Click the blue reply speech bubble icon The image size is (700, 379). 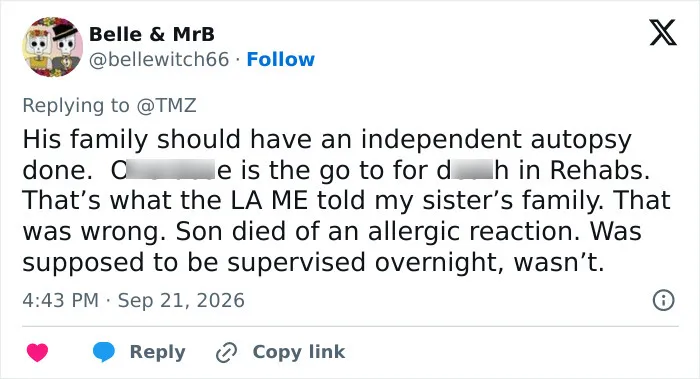[104, 352]
